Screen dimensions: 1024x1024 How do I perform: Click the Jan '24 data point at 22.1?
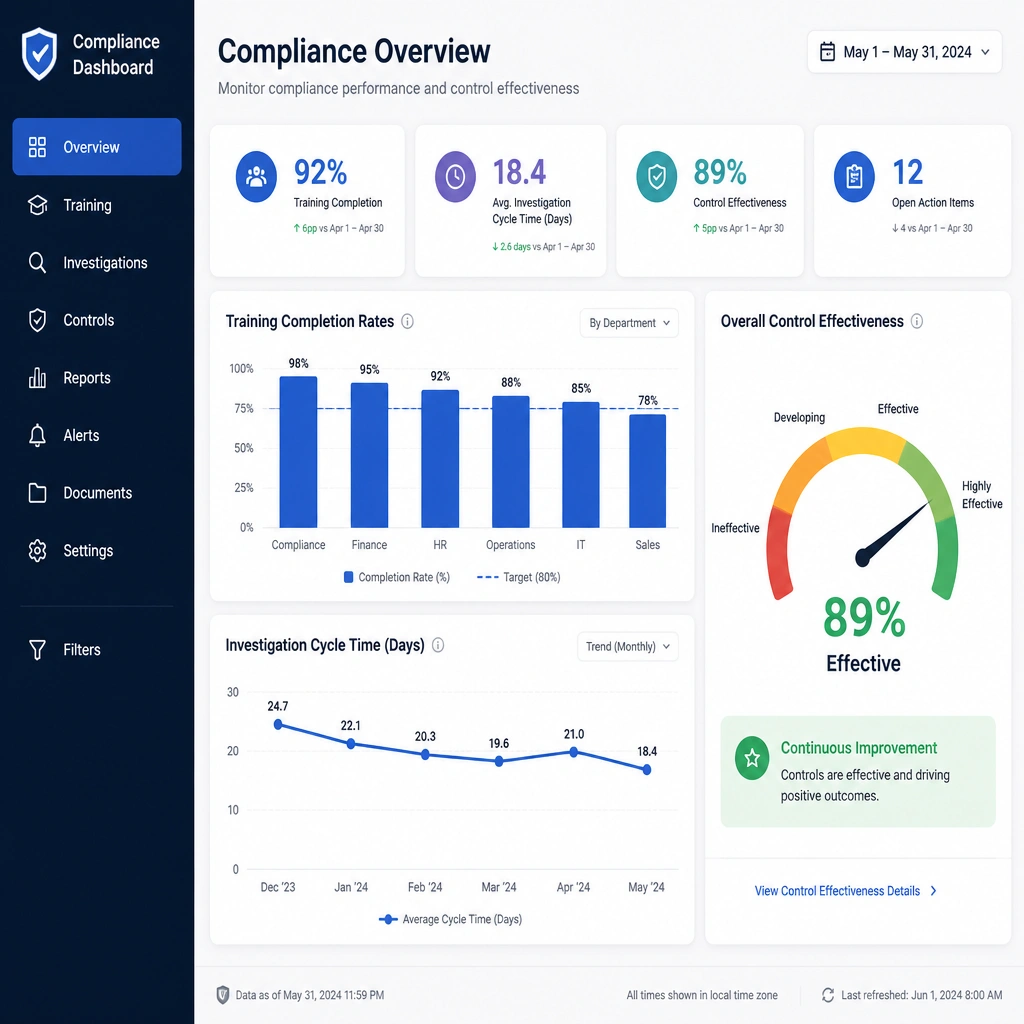click(351, 744)
